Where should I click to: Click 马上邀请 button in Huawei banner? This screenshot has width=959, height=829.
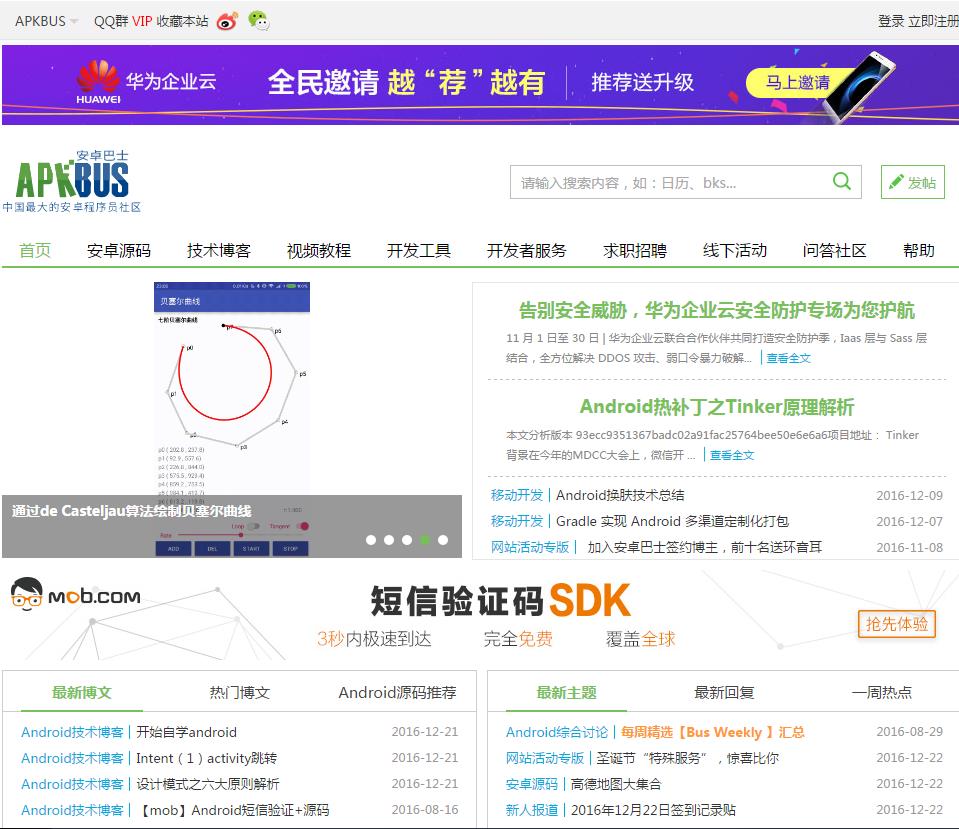tap(798, 82)
